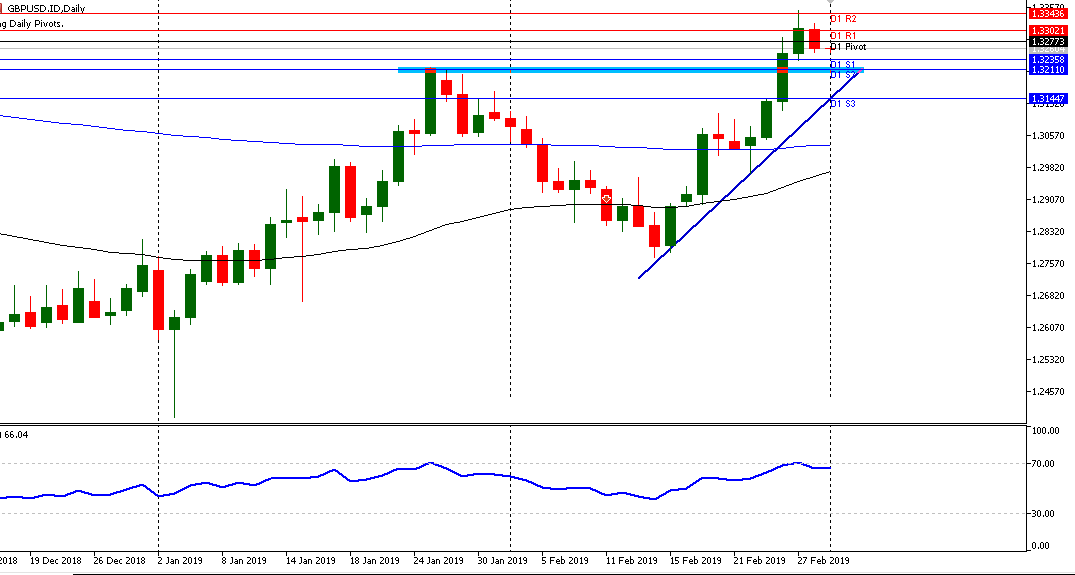Click the 2 Jan 2019 date label
The width and height of the screenshot is (1075, 575).
coord(181,561)
